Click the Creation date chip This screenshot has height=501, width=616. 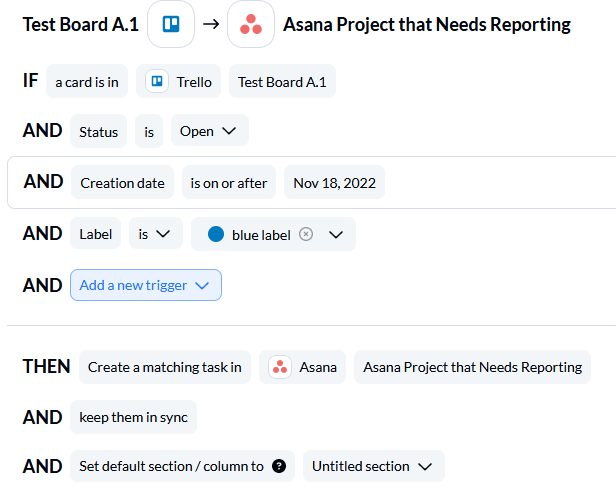point(122,183)
